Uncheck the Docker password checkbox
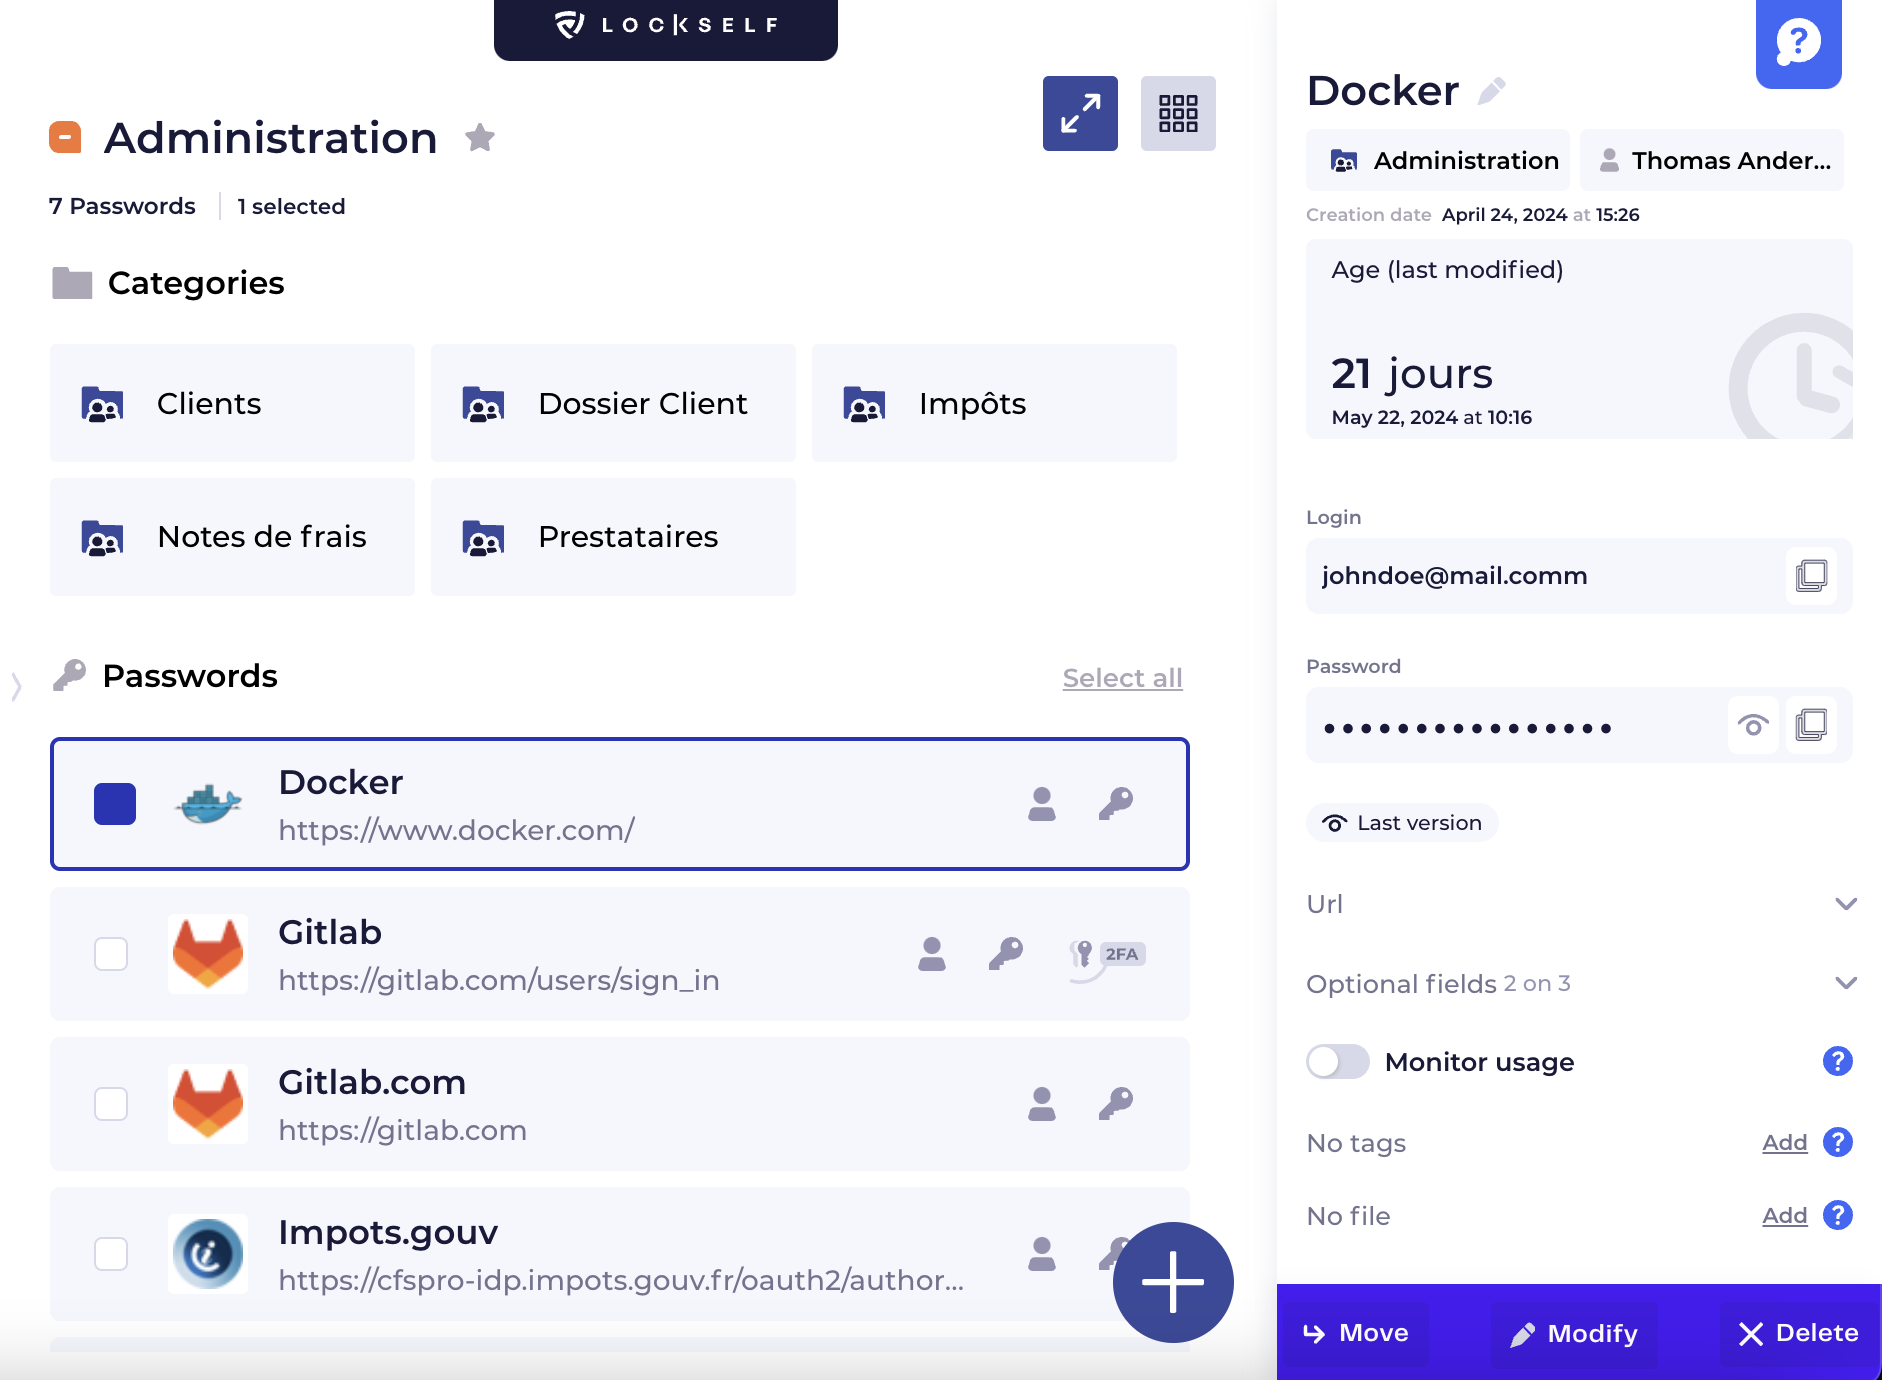The image size is (1882, 1380). (115, 804)
